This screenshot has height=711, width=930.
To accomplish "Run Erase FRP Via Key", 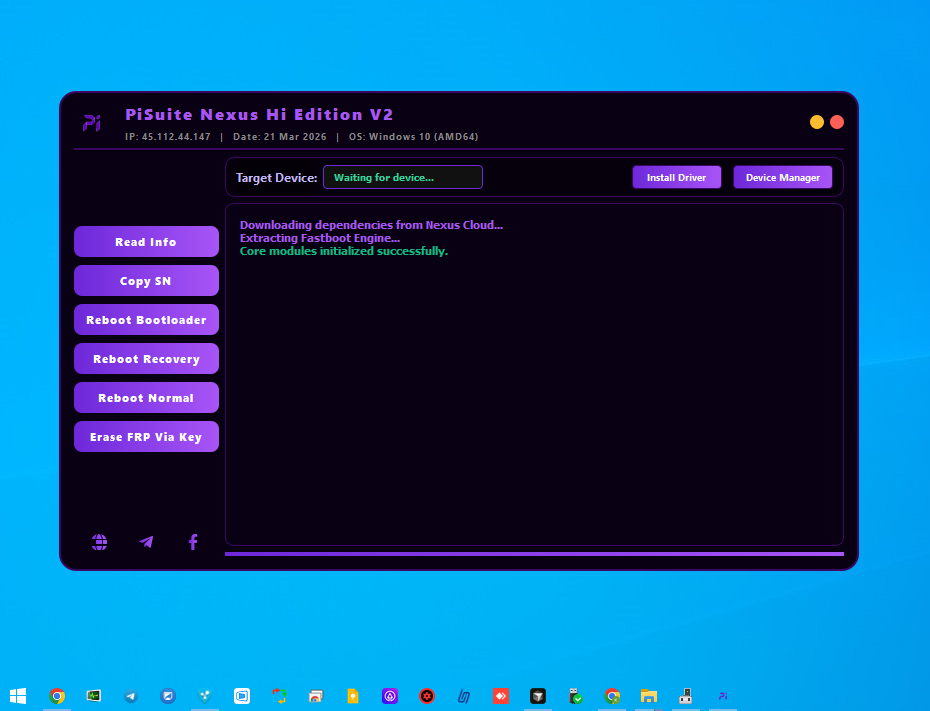I will coord(146,437).
